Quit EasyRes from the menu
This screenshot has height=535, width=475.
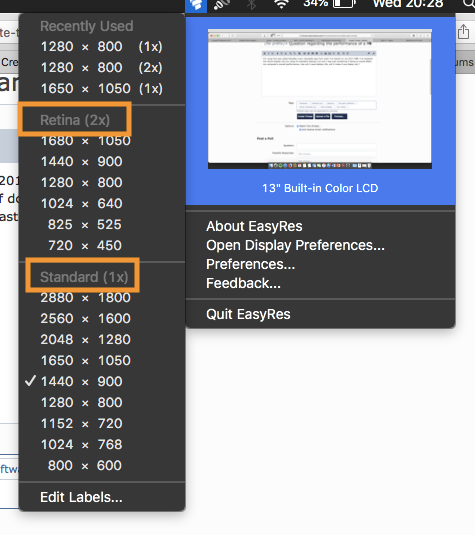click(x=320, y=314)
